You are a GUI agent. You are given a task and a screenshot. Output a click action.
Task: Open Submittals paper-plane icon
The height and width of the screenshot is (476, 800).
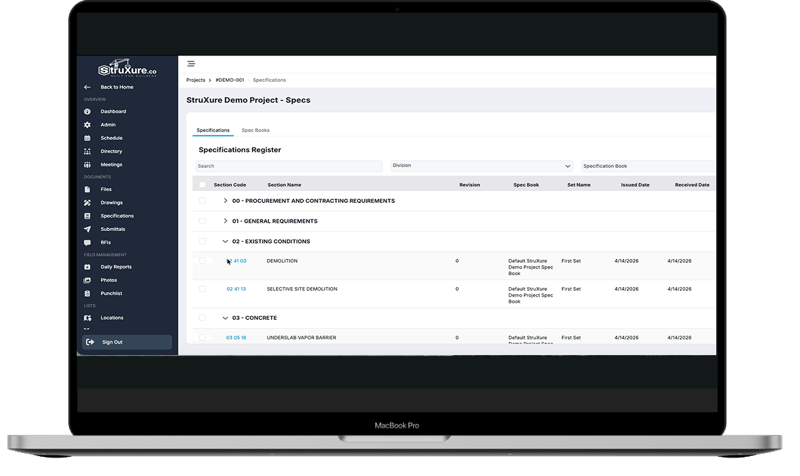coord(88,229)
